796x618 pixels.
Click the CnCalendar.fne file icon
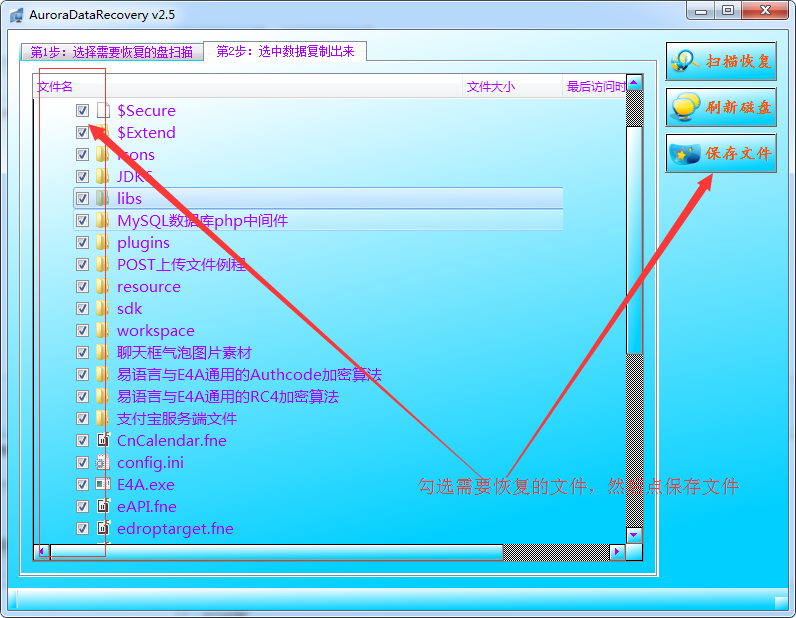(x=102, y=441)
